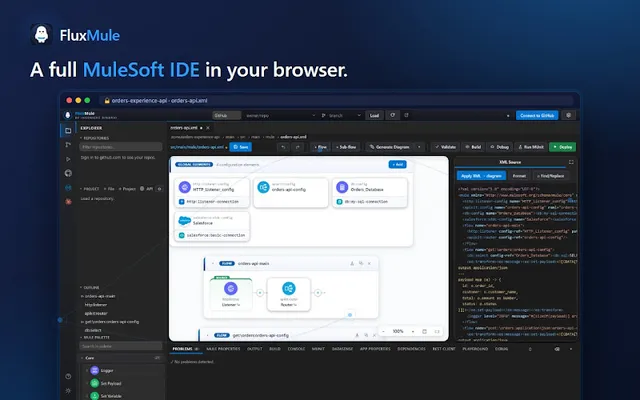Collapse the orders-api-main flow
Image resolution: width=640 pixels, height=400 pixels.
click(x=213, y=264)
